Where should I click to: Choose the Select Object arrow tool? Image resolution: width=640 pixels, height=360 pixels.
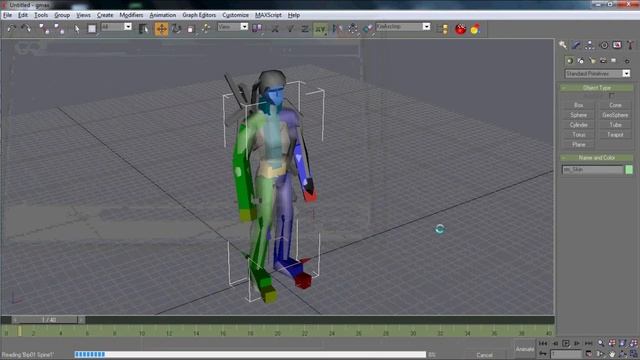click(77, 29)
